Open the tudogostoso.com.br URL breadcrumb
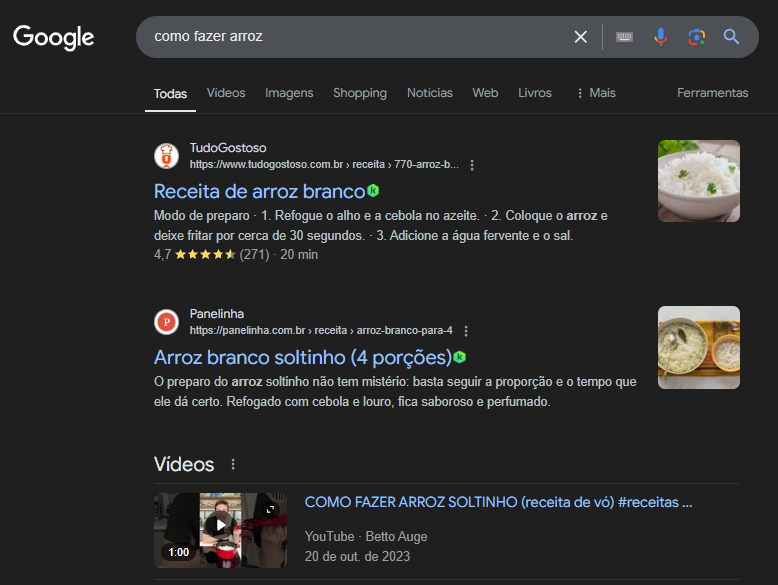Viewport: 778px width, 585px height. pos(324,164)
